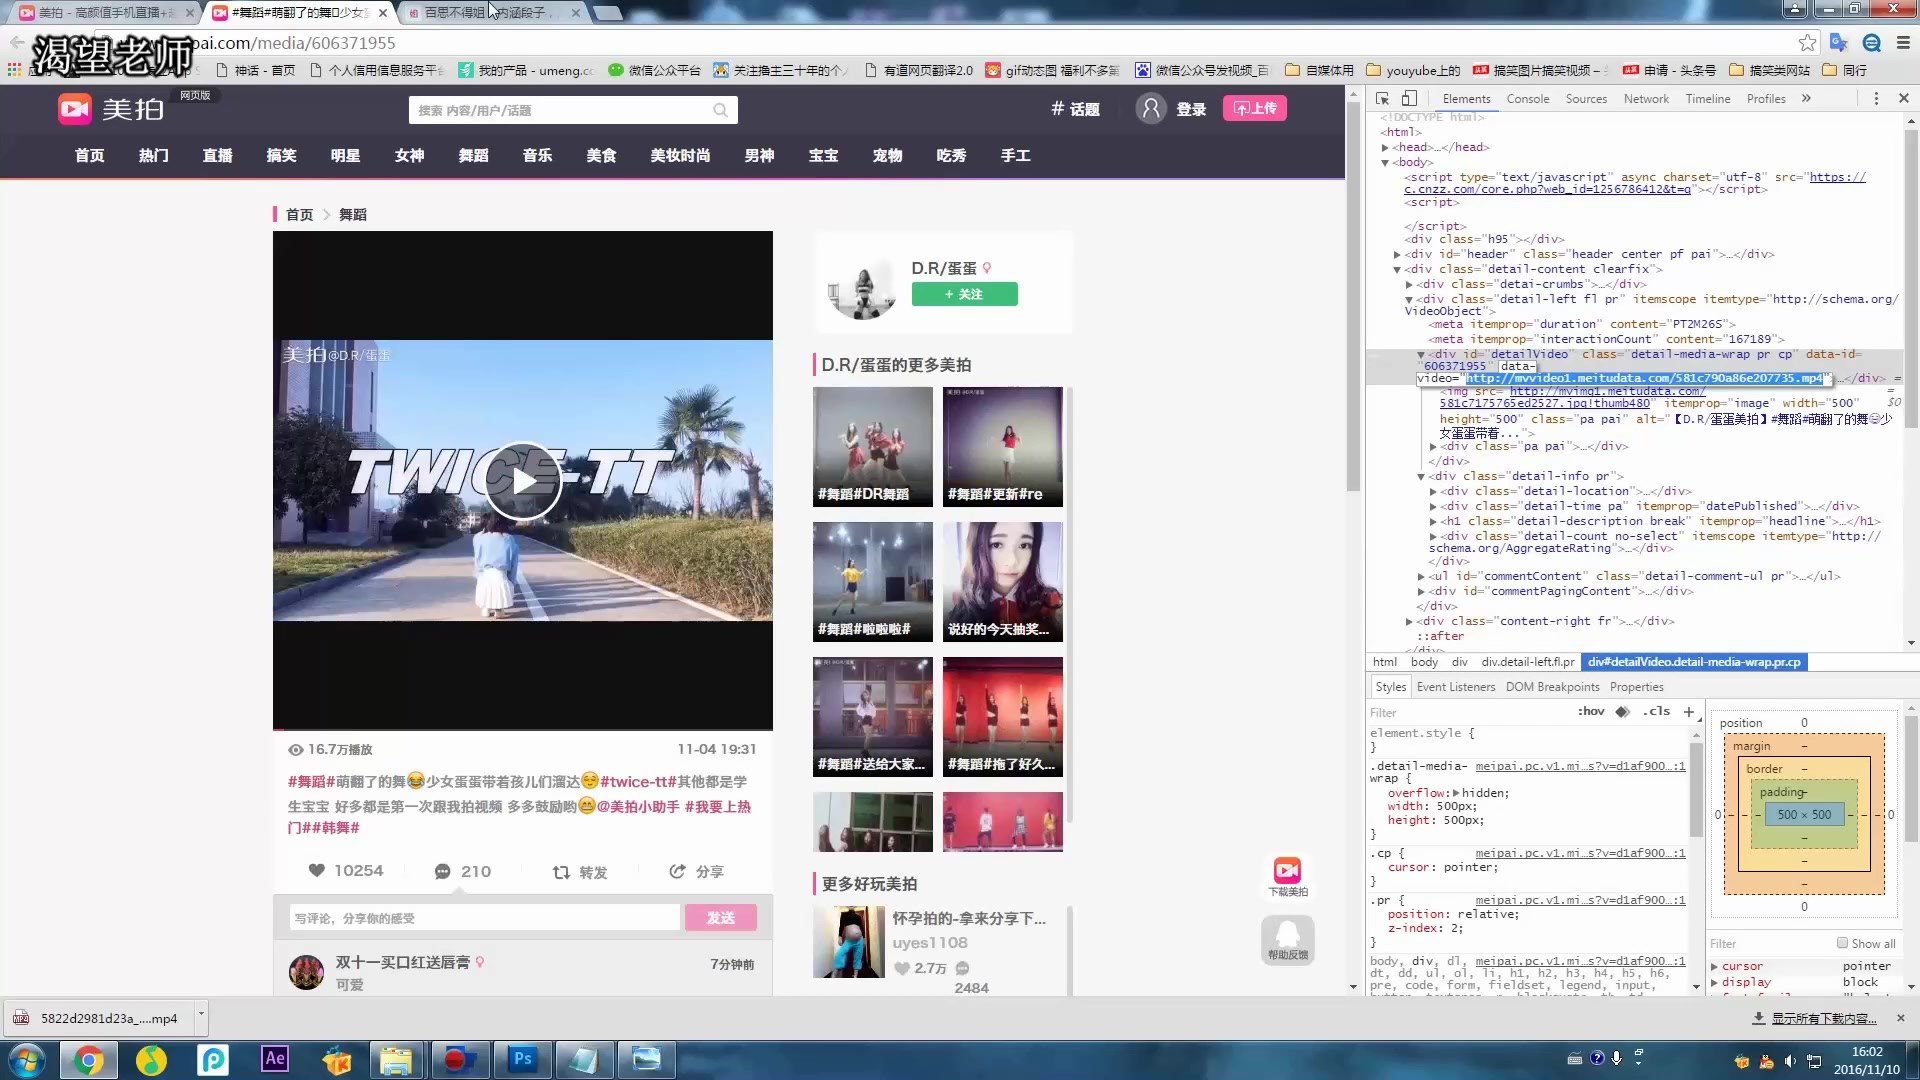Open the Event Listeners pane tab
This screenshot has width=1920, height=1080.
pos(1455,687)
